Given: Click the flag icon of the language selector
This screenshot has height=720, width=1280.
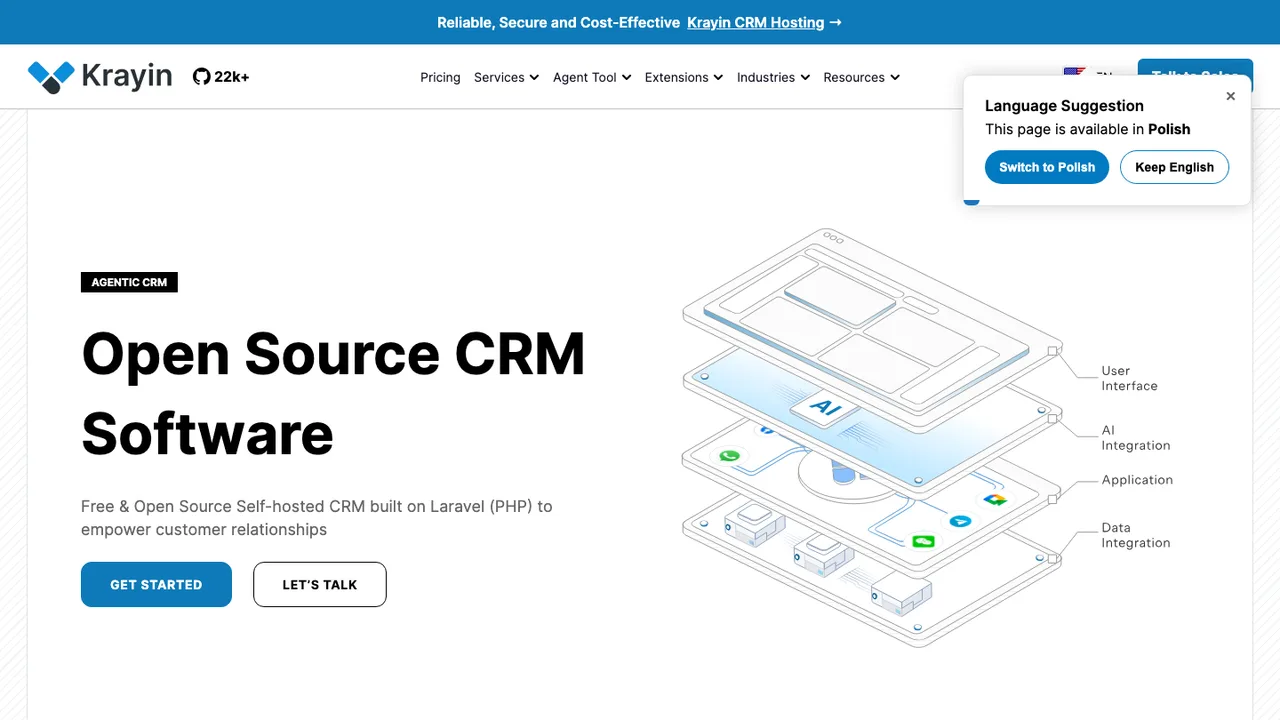Looking at the screenshot, I should [1075, 73].
